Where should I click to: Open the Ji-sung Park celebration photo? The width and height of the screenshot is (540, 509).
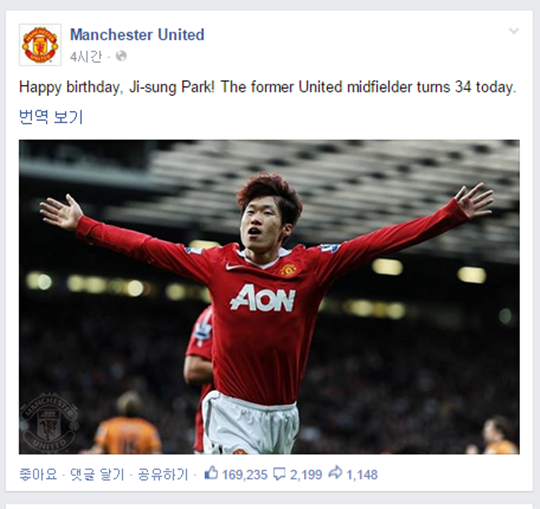(269, 297)
